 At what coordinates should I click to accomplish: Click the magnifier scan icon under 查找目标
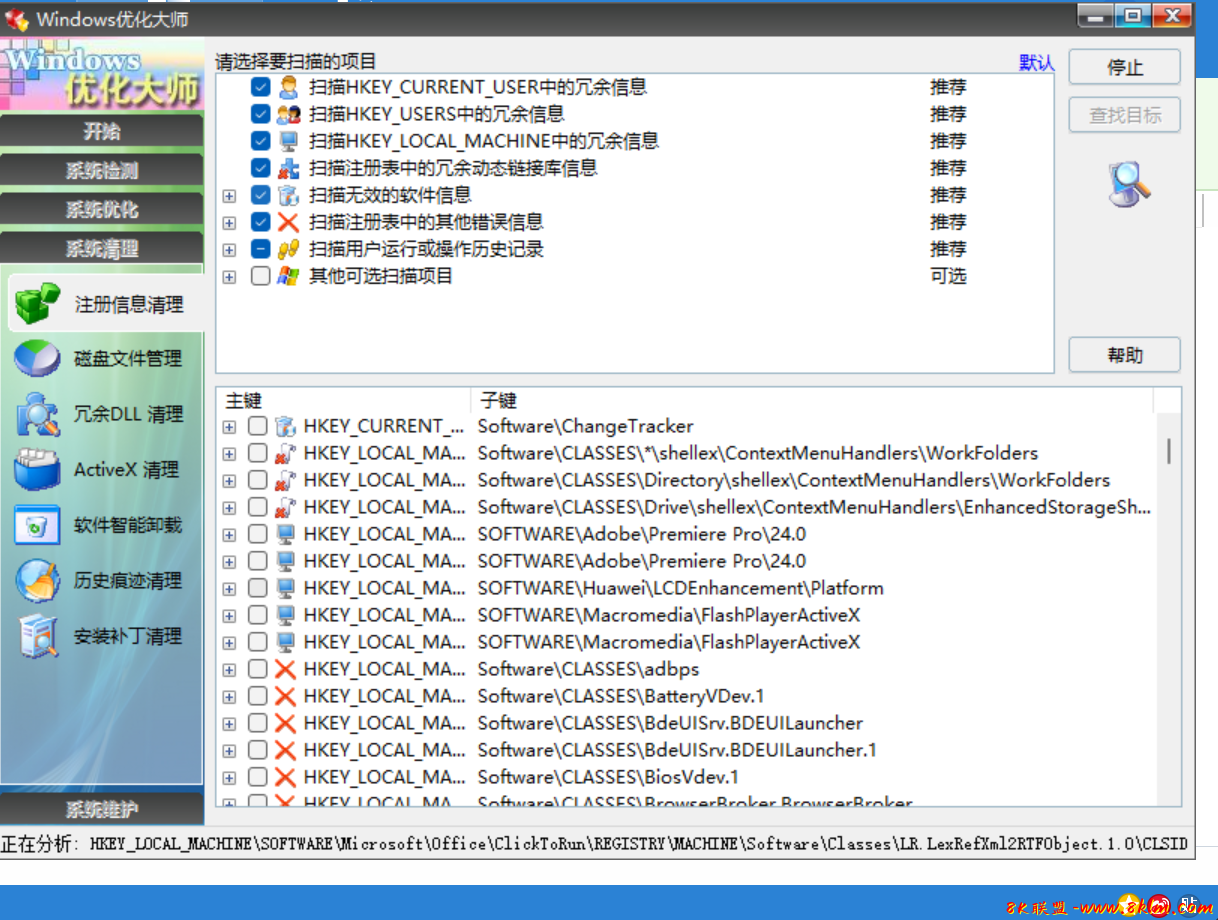tap(1129, 185)
